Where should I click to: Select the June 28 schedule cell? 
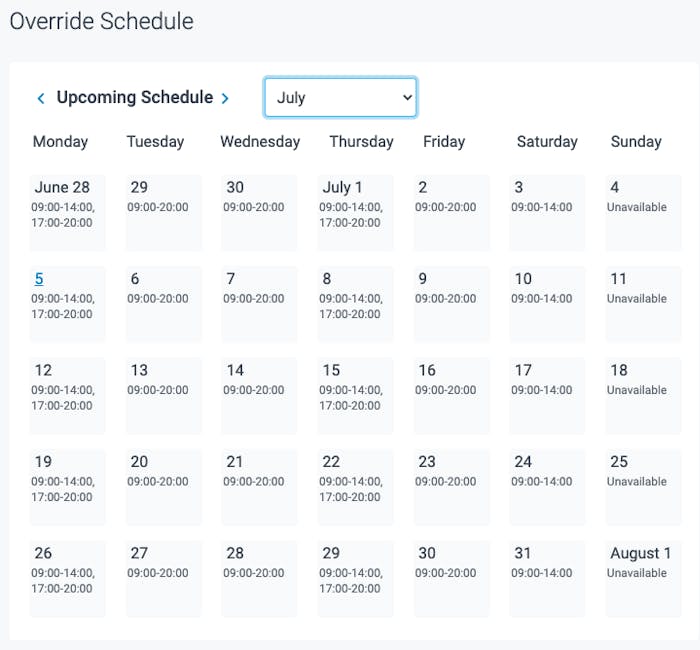(x=67, y=212)
